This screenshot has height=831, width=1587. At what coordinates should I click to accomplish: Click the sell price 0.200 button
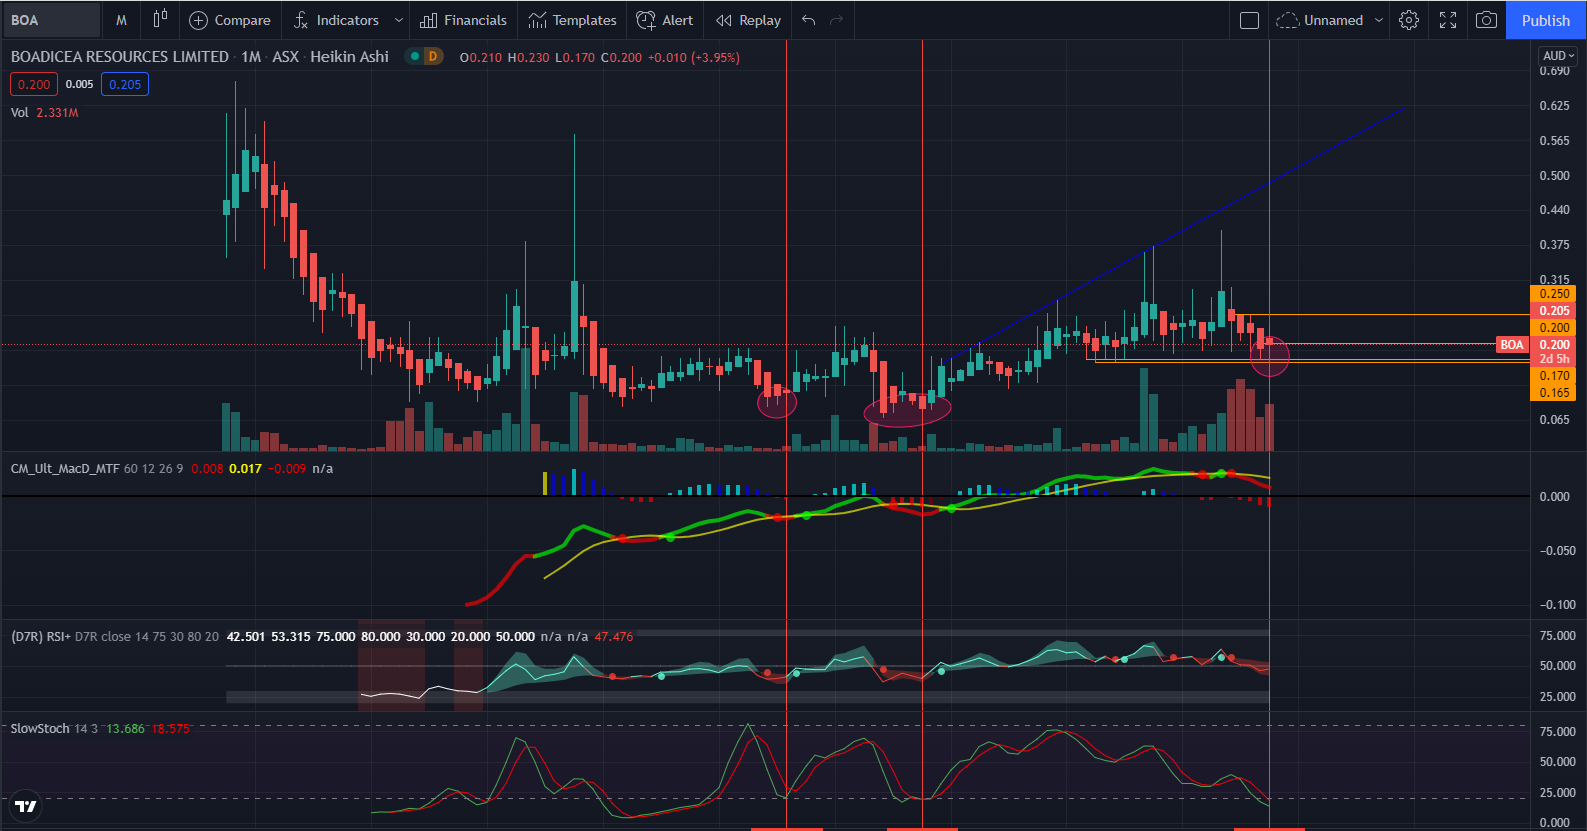34,84
